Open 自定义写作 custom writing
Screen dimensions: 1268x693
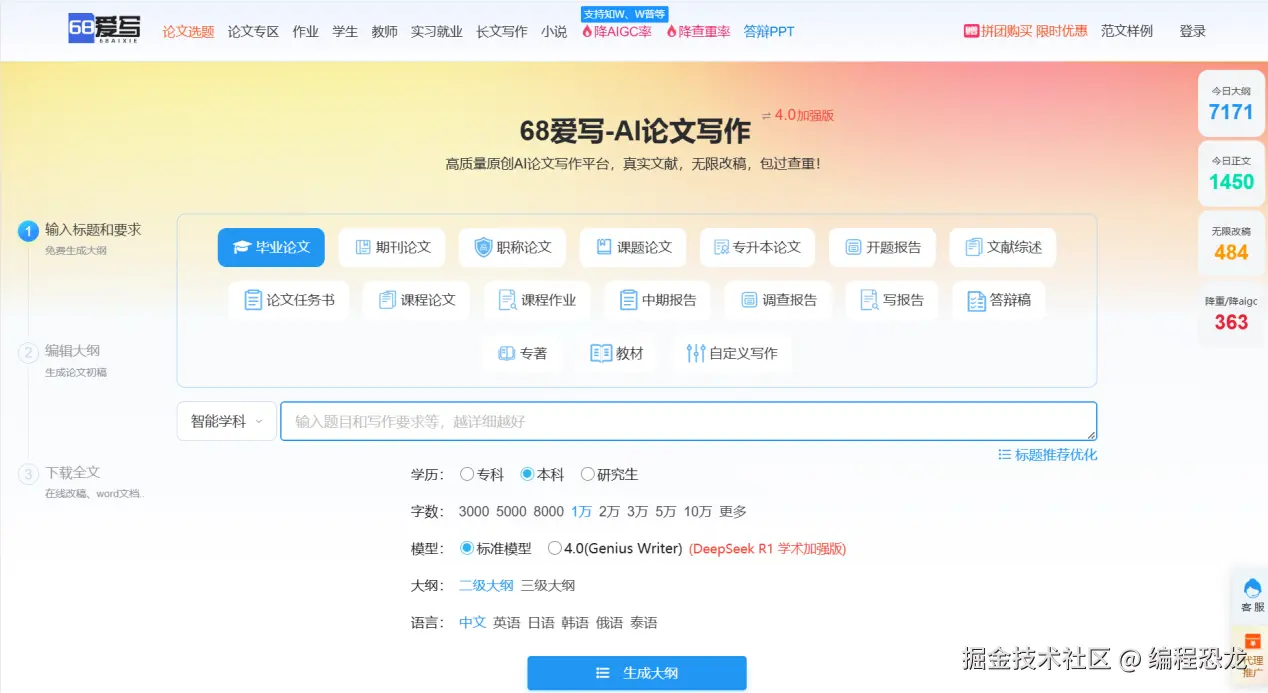[x=732, y=353]
